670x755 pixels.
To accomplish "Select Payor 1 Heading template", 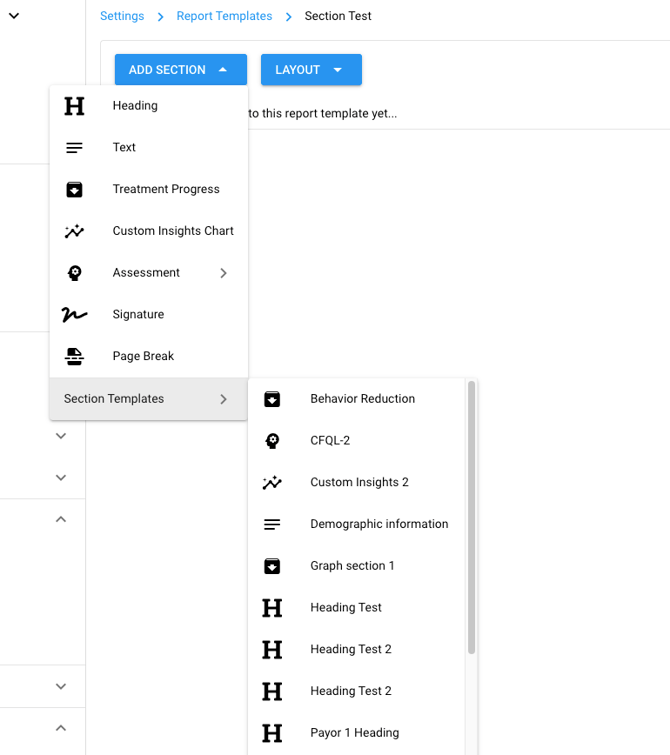I will tap(354, 733).
